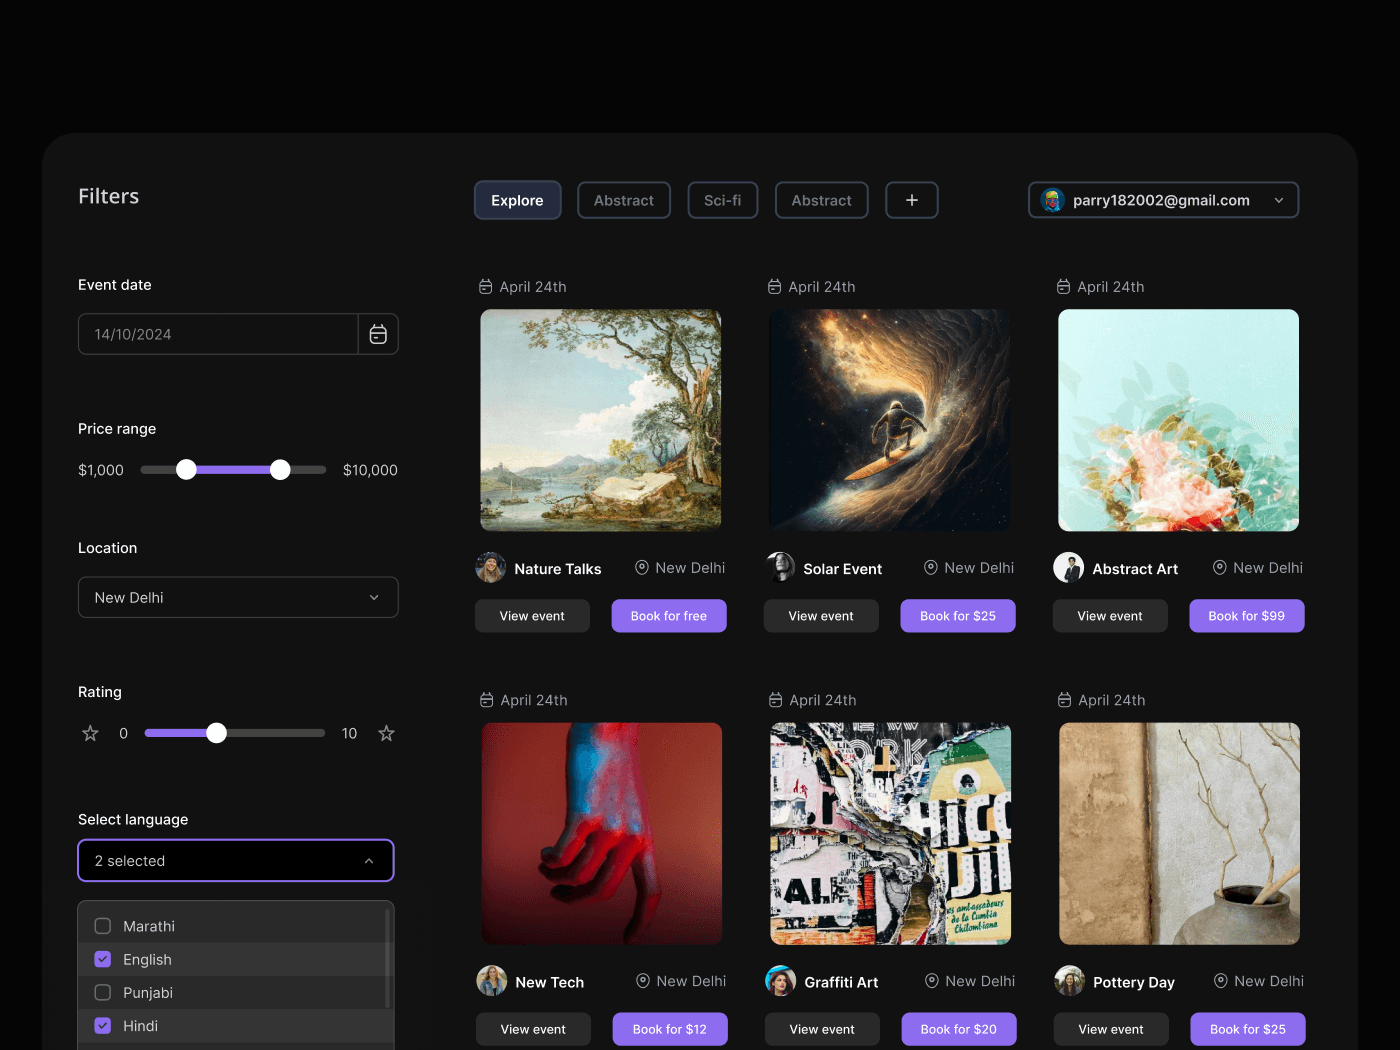Uncheck the English language checkbox
This screenshot has width=1400, height=1050.
point(102,959)
